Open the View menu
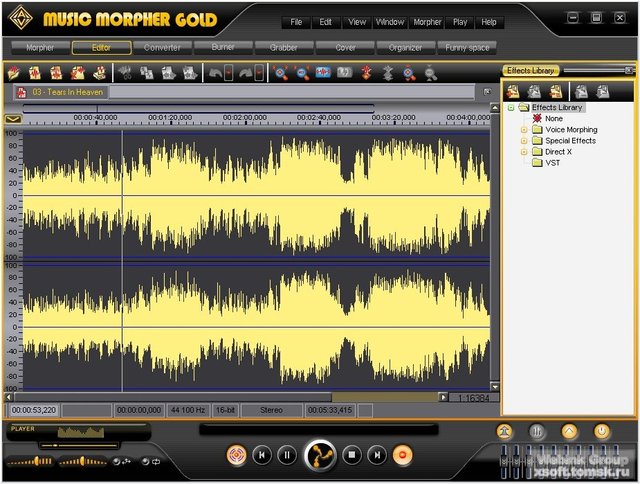Viewport: 640px width, 484px height. tap(357, 22)
